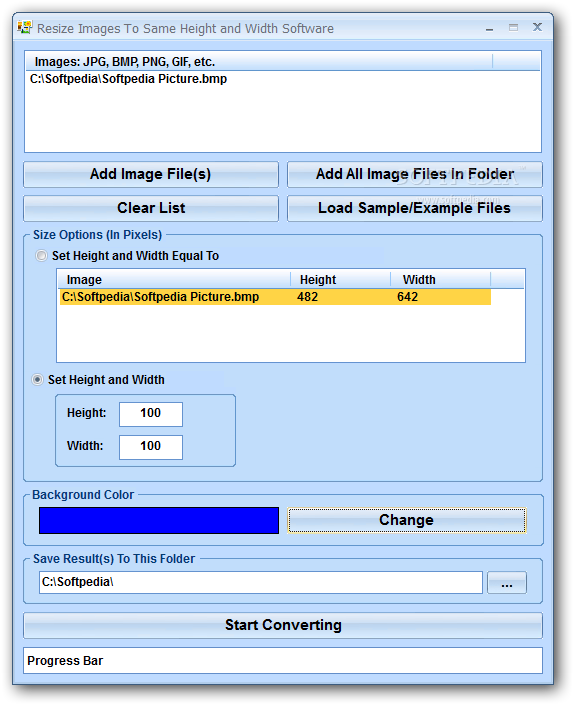This screenshot has width=574, height=705.
Task: Start Converting the images
Action: pyautogui.click(x=283, y=625)
